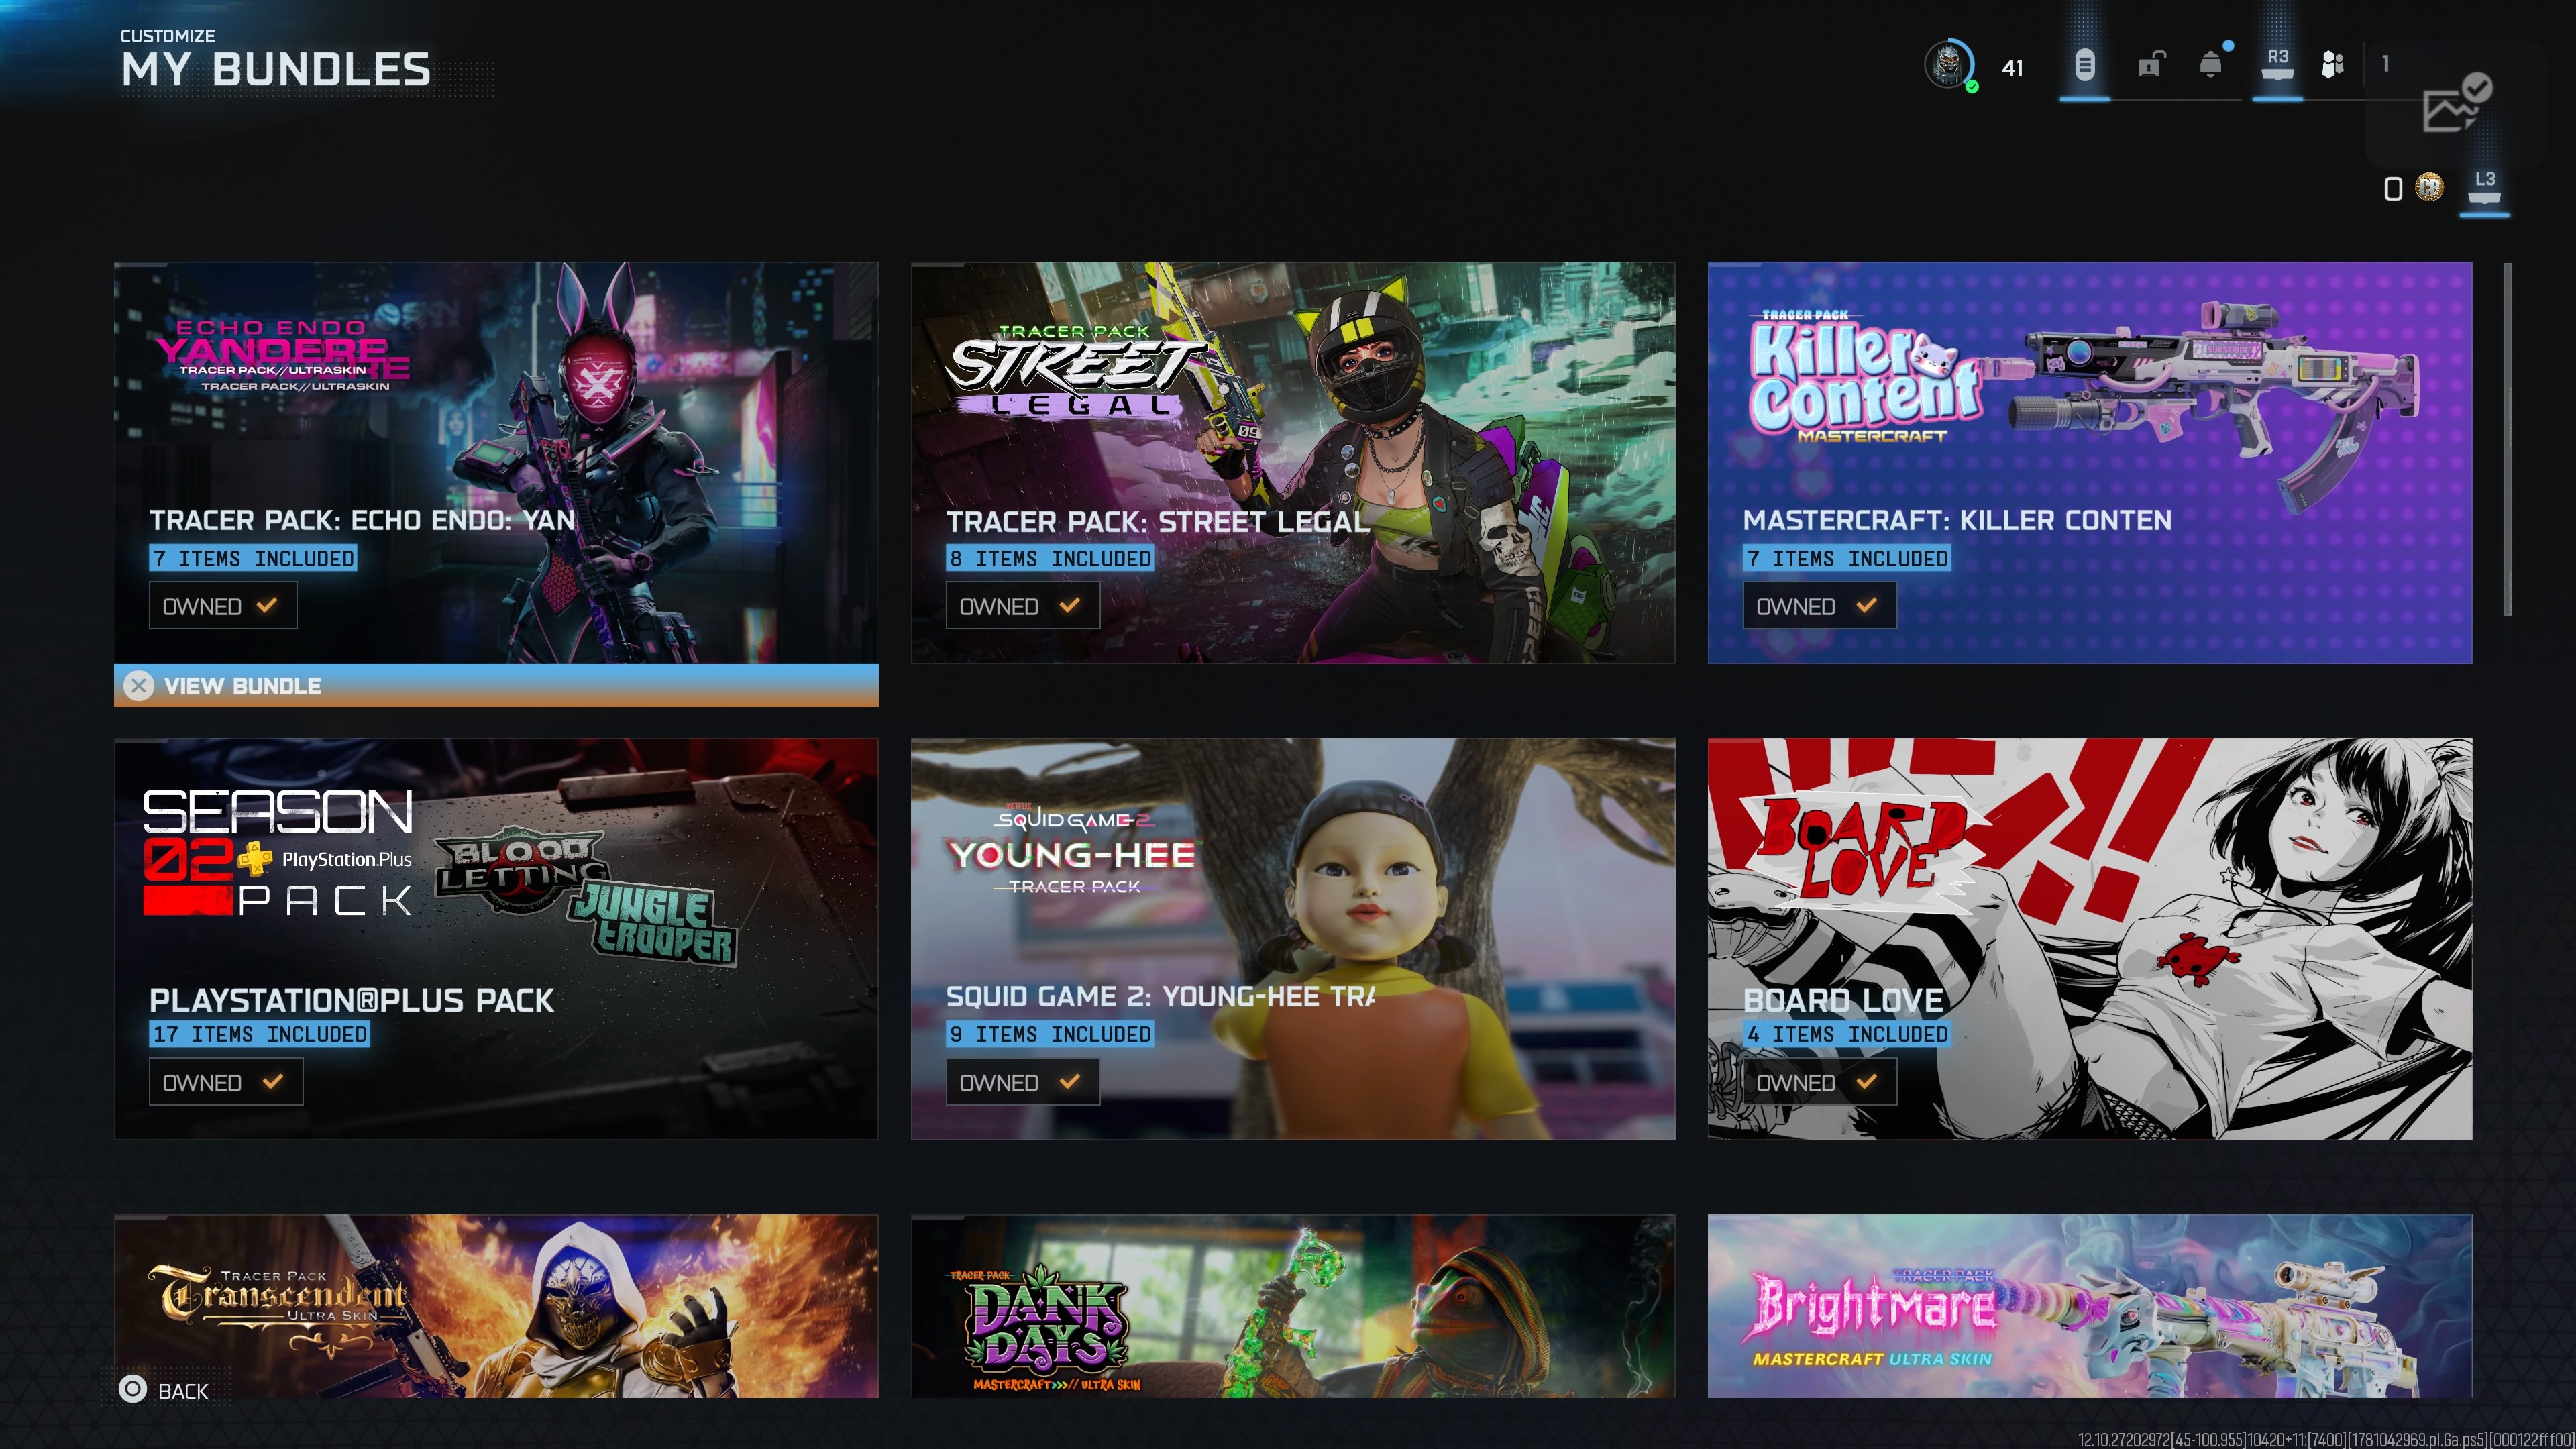Select the Season 02 PlayStation Plus card
2576x1449 pixels.
point(496,938)
